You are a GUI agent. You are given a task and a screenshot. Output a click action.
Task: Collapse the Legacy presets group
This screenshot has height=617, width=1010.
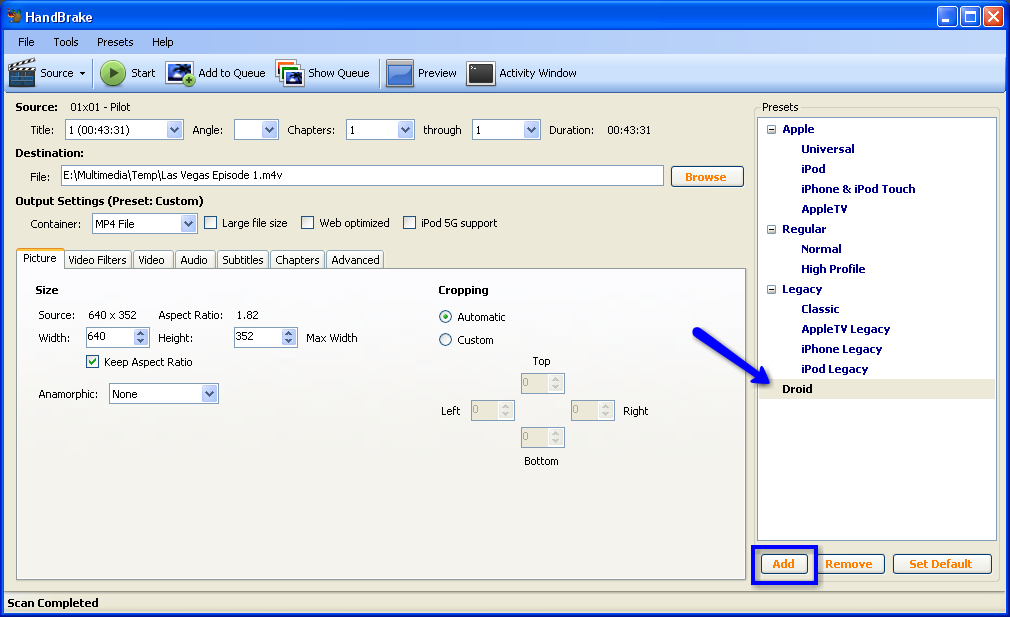pos(772,290)
